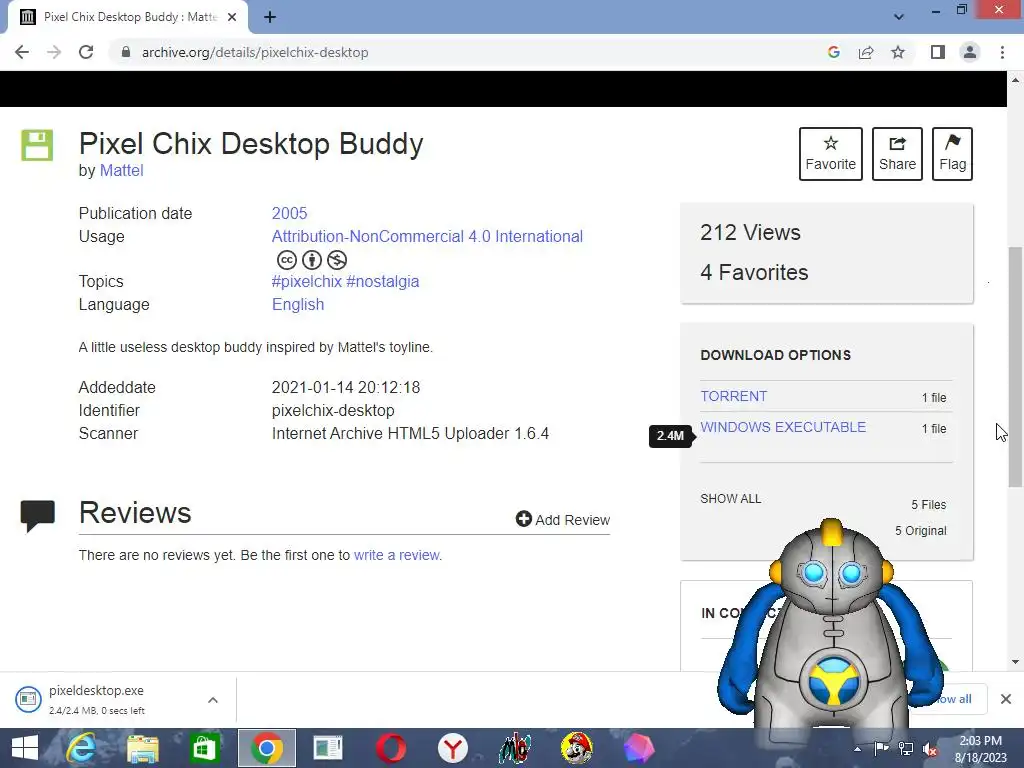
Task: Click Add Review
Action: [563, 520]
